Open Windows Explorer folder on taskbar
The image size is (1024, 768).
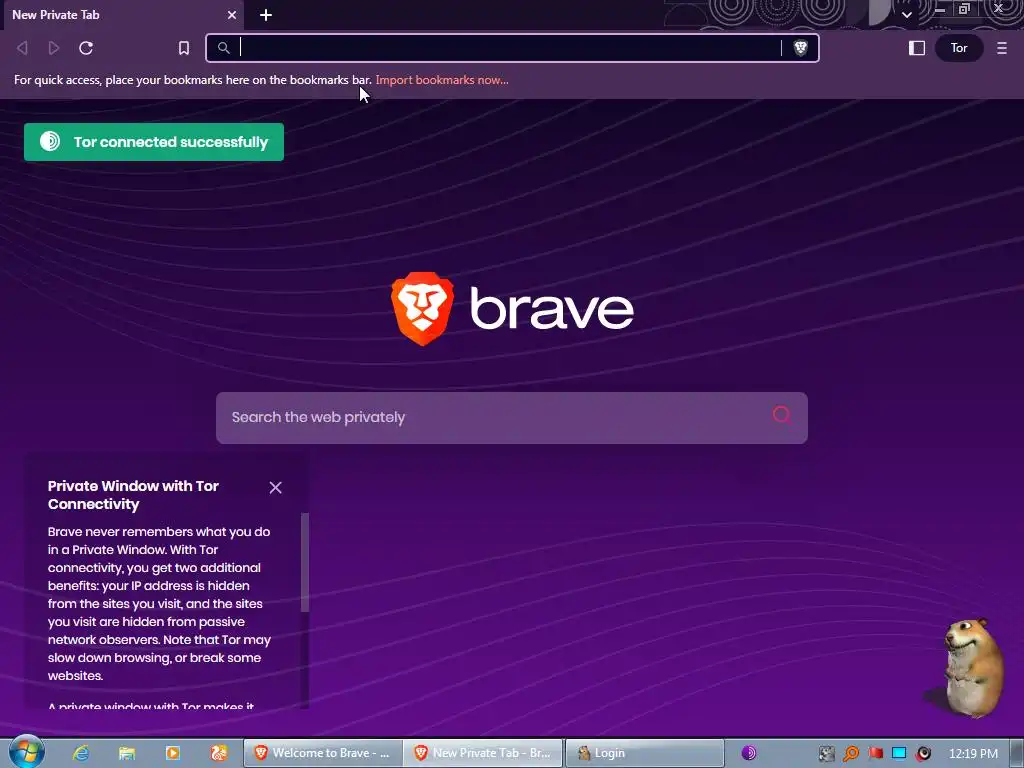[127, 753]
